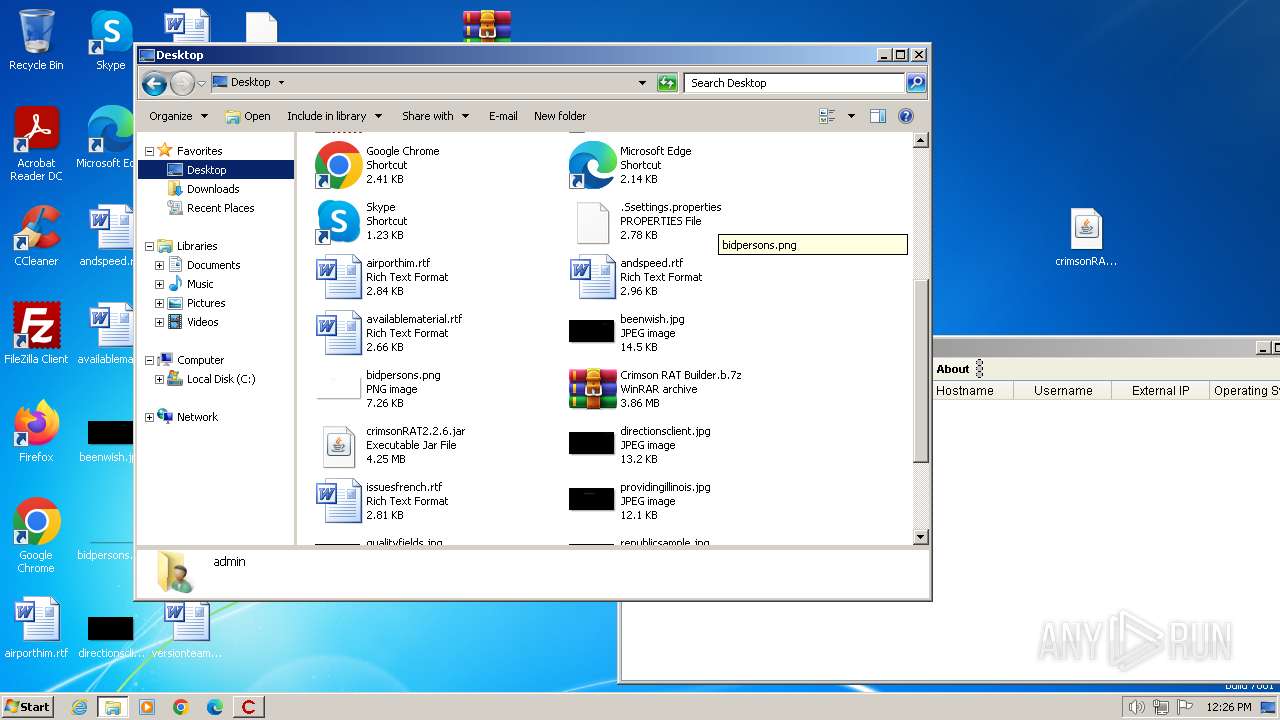1280x720 pixels.
Task: Click Explorer Back navigation button
Action: [154, 83]
